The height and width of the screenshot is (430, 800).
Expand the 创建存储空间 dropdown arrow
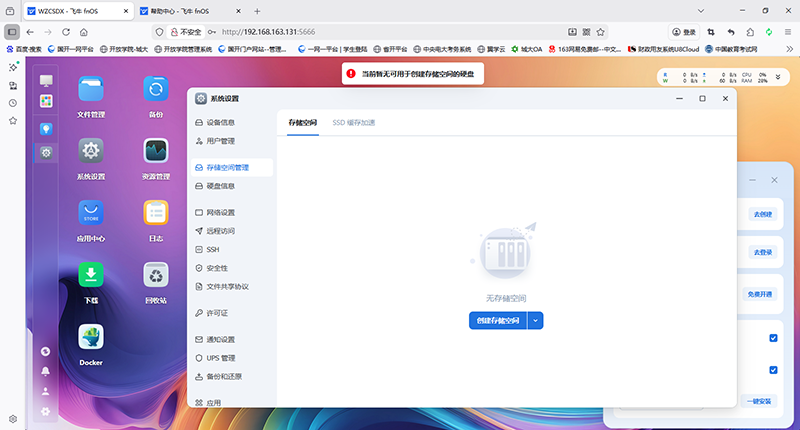(x=535, y=320)
